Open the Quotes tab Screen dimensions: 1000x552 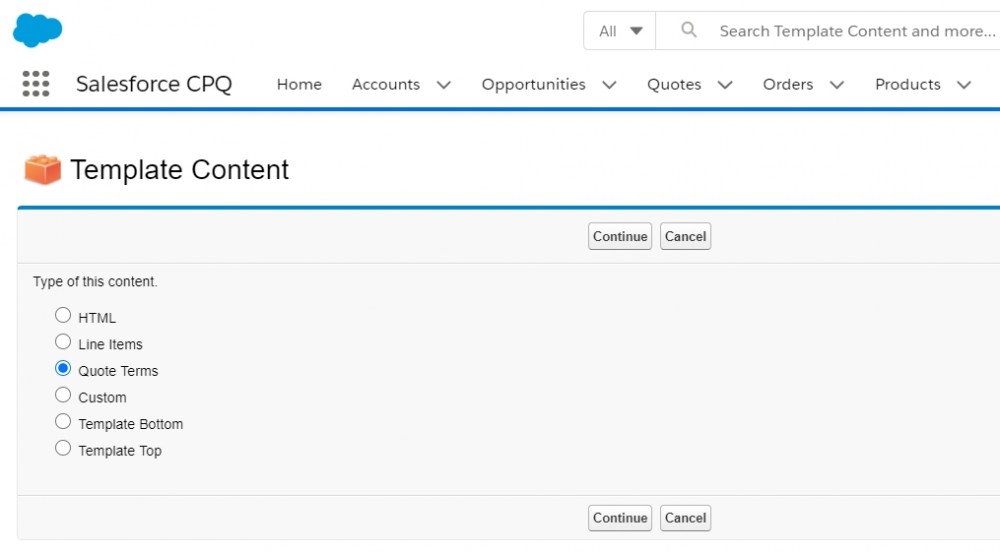pos(674,84)
